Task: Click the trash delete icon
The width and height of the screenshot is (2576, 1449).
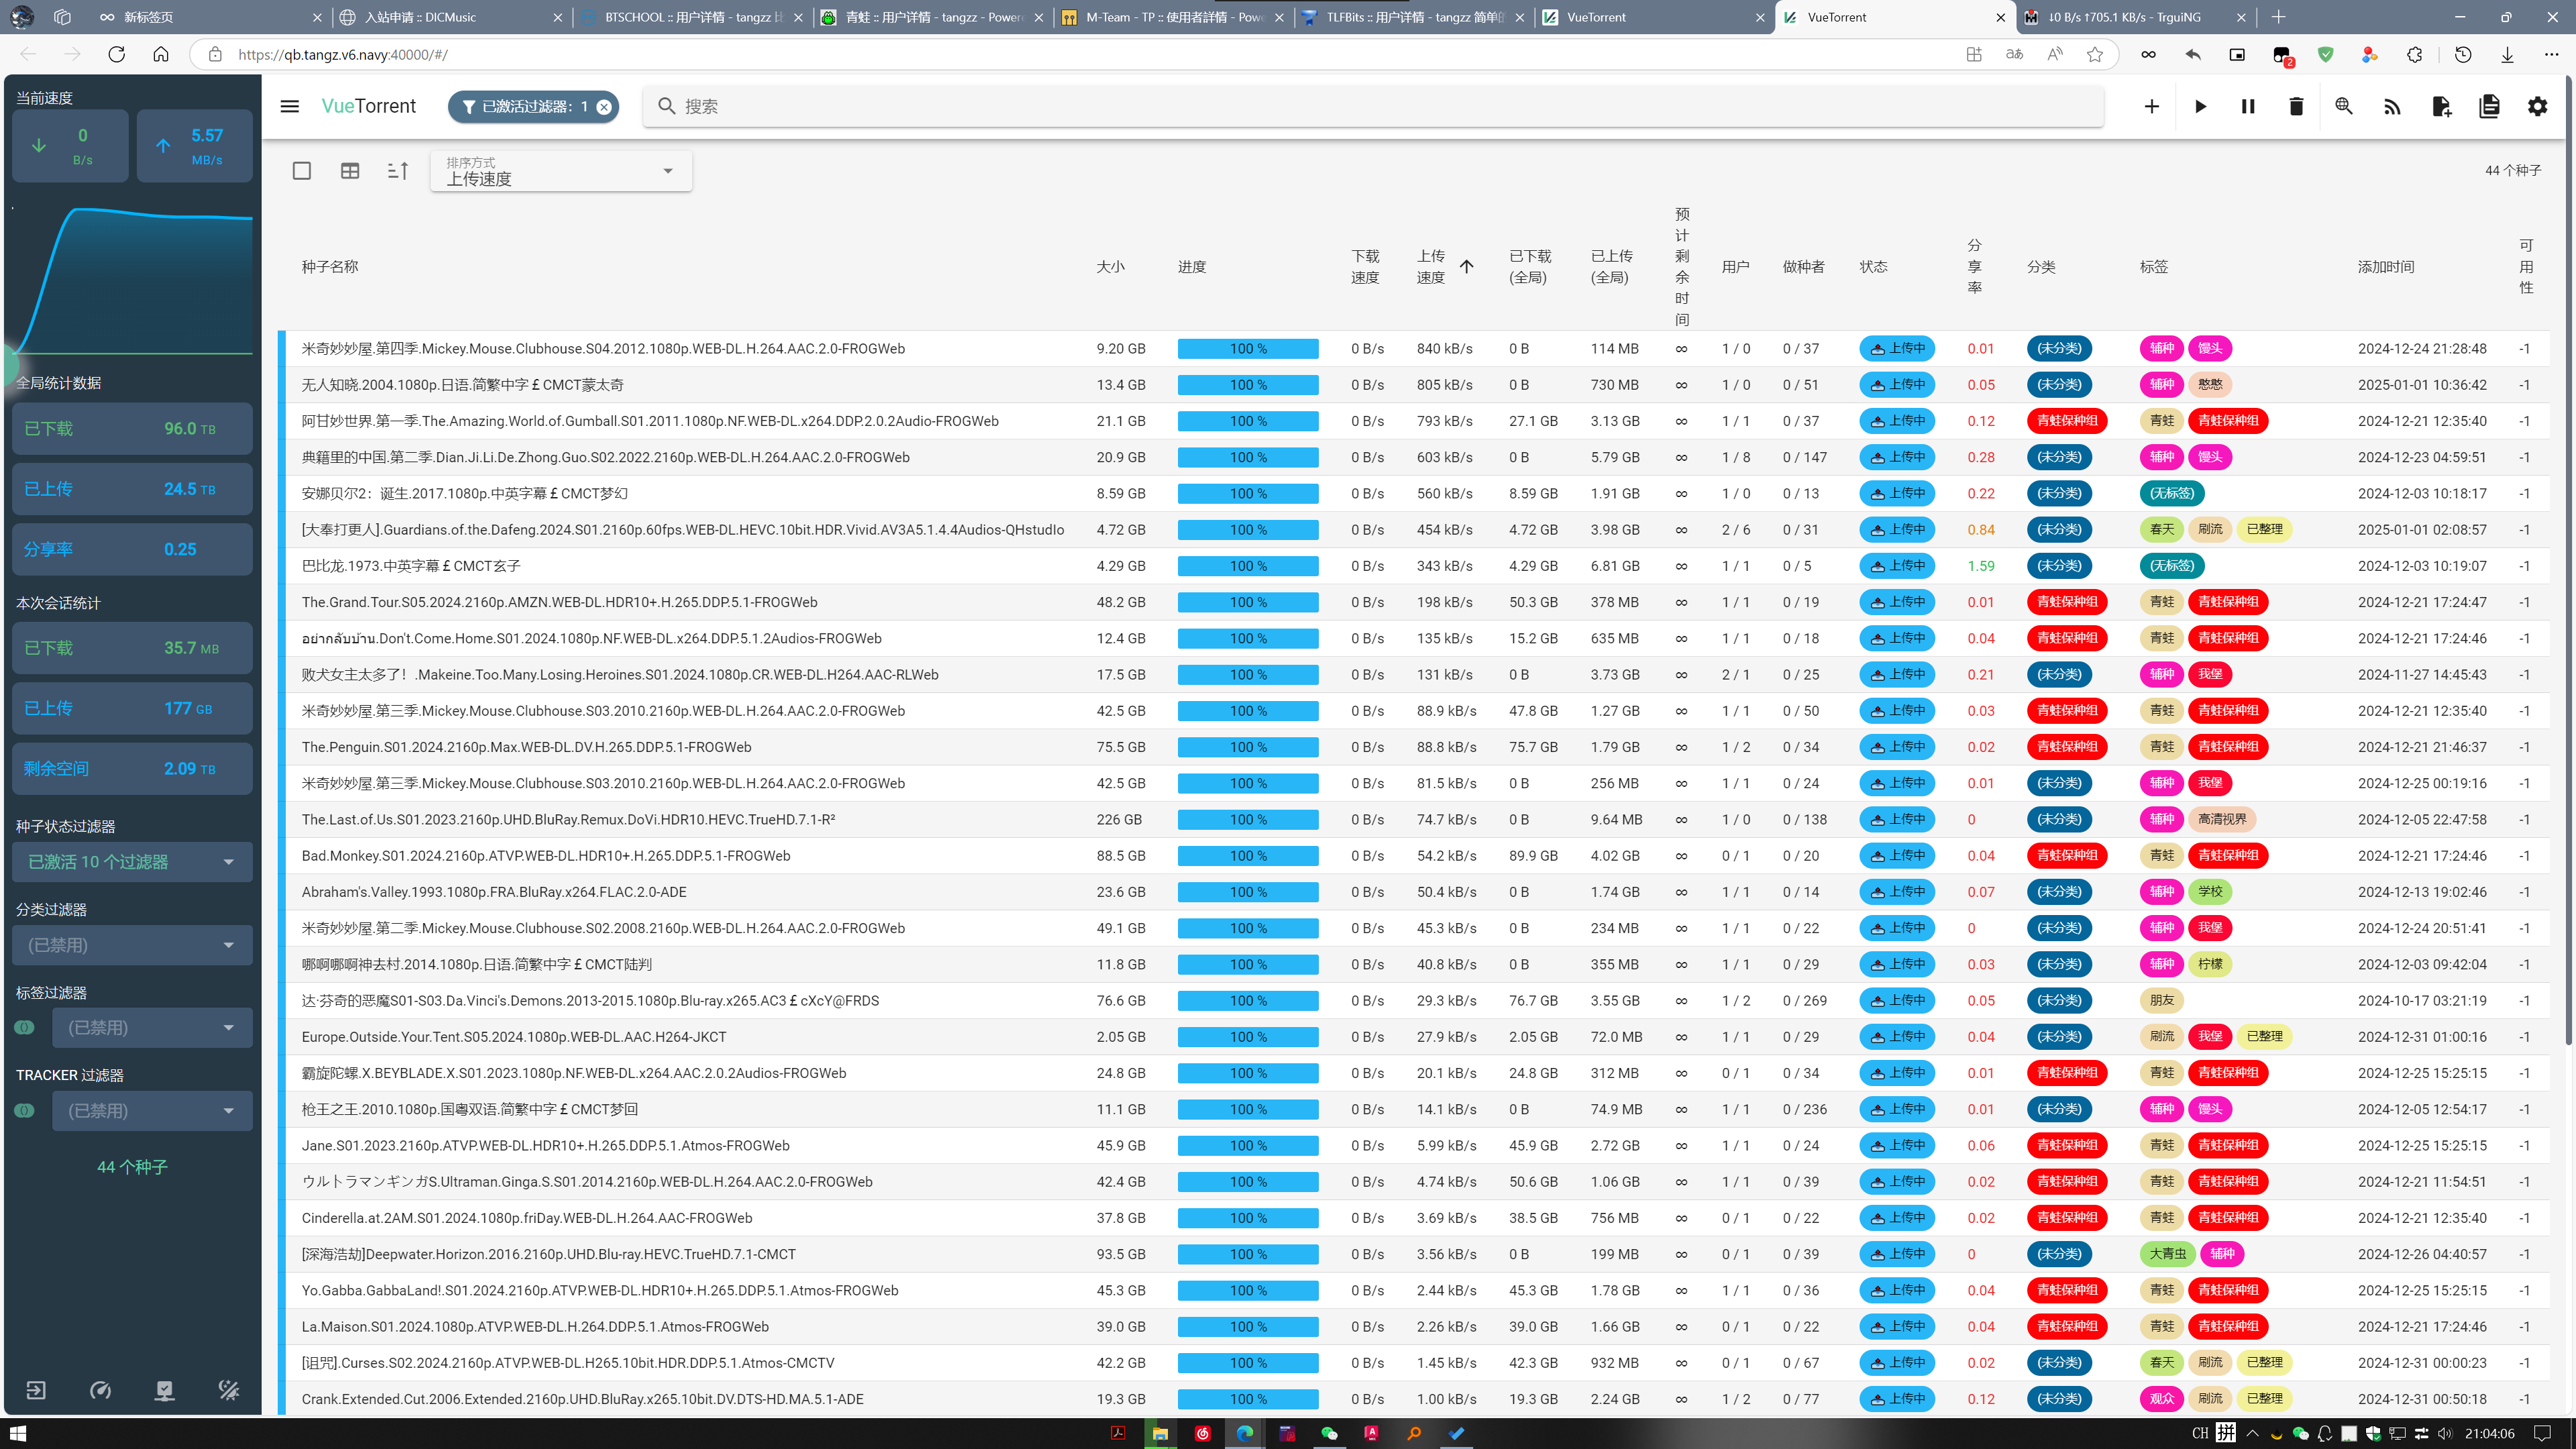Action: click(2296, 107)
